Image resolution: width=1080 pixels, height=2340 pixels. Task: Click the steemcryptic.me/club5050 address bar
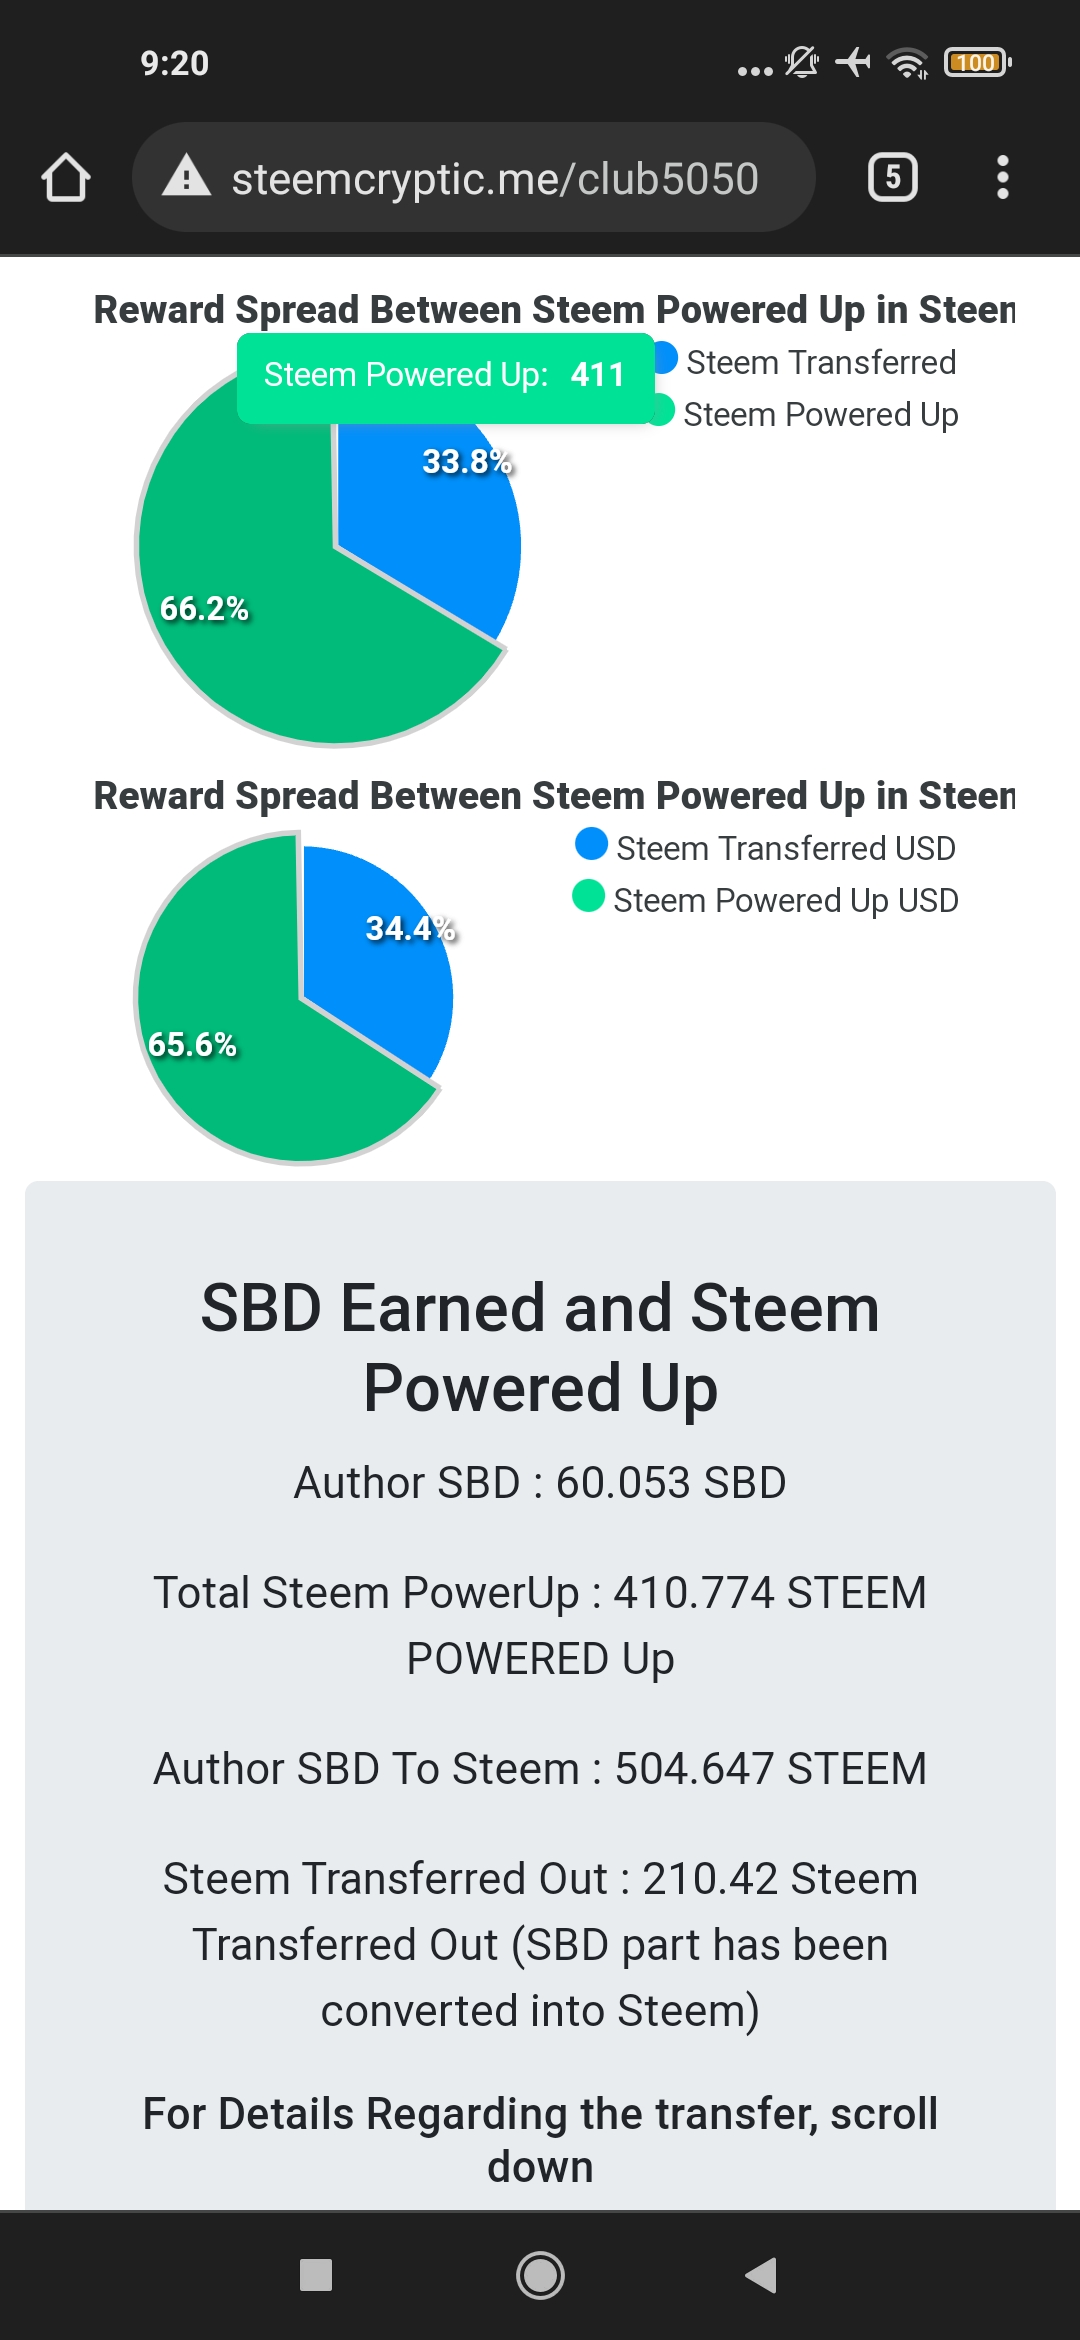point(474,178)
